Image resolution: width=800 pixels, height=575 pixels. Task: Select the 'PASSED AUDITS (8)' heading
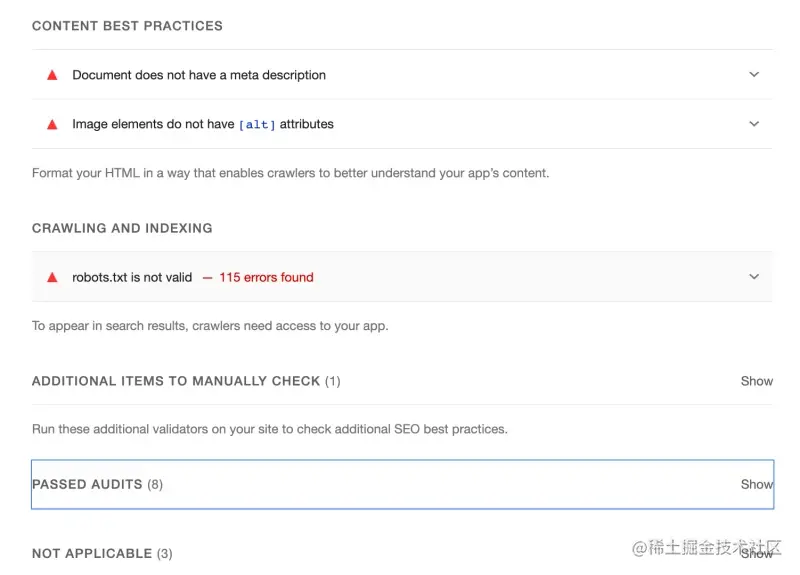point(97,484)
